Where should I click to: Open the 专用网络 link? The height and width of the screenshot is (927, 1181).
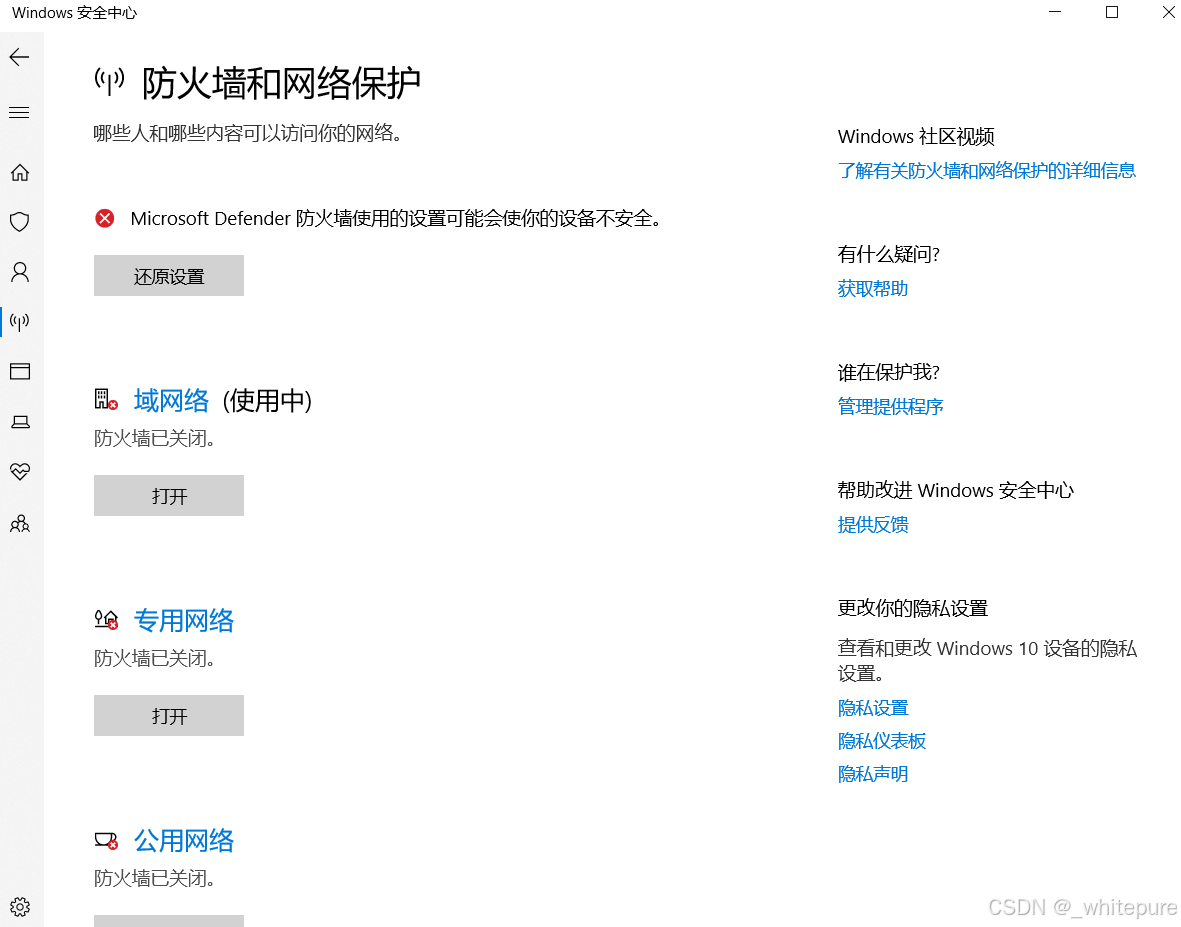184,621
